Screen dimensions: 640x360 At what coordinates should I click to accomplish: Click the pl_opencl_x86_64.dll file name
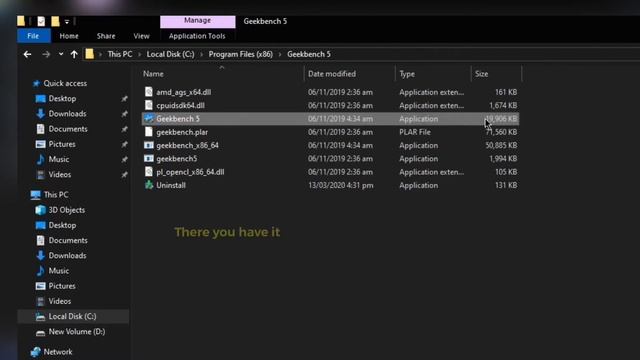click(190, 172)
